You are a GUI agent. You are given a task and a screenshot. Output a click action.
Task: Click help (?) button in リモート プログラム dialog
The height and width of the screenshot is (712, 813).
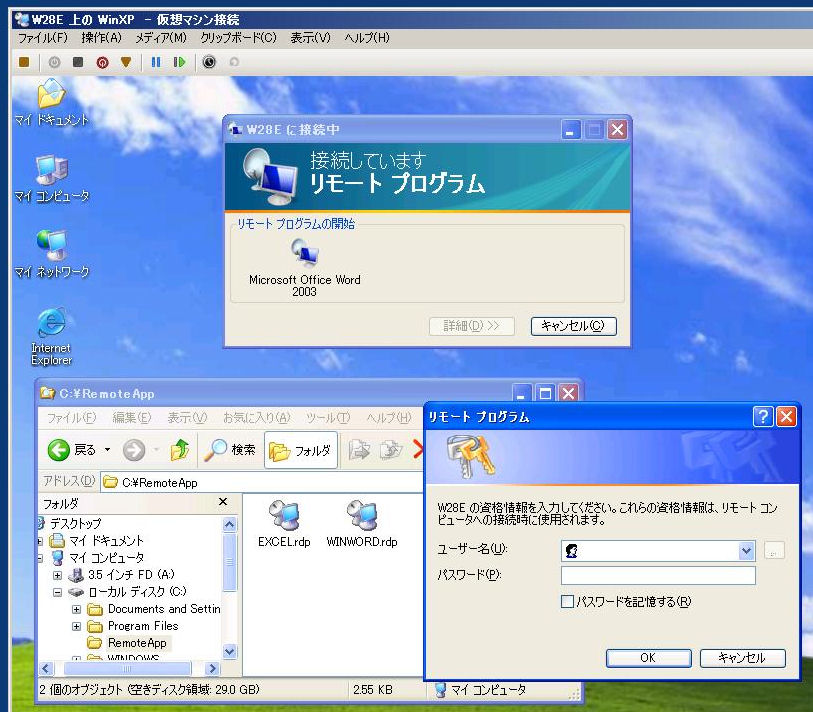pos(763,416)
